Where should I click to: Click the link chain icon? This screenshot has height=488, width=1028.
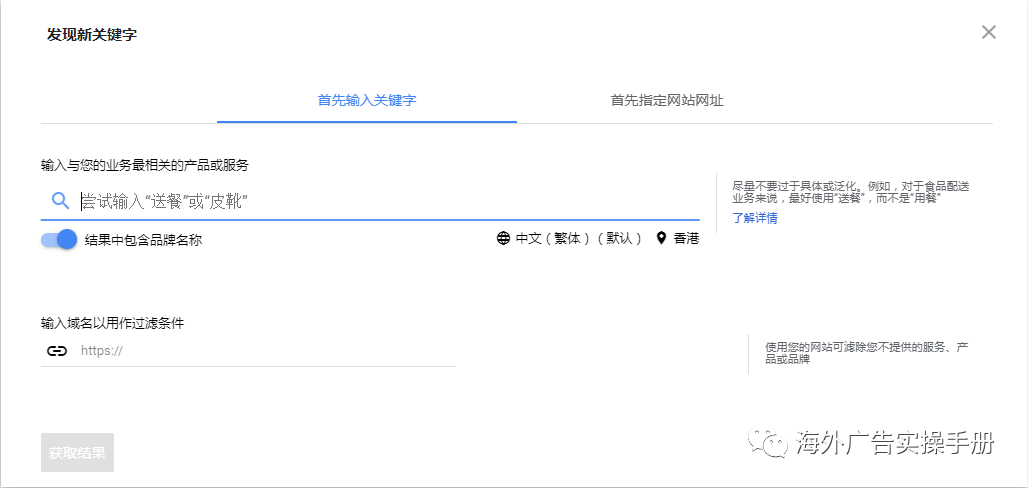point(57,351)
